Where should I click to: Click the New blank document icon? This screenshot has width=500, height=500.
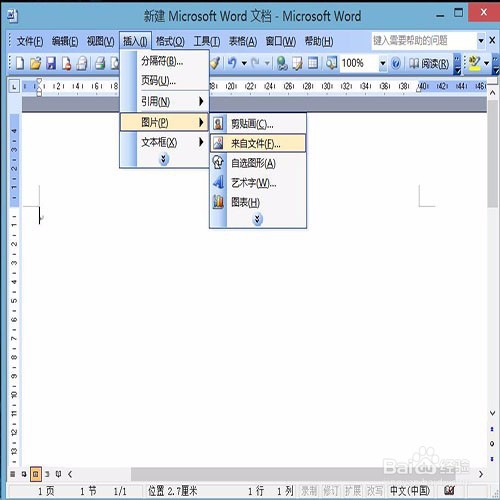click(20, 63)
